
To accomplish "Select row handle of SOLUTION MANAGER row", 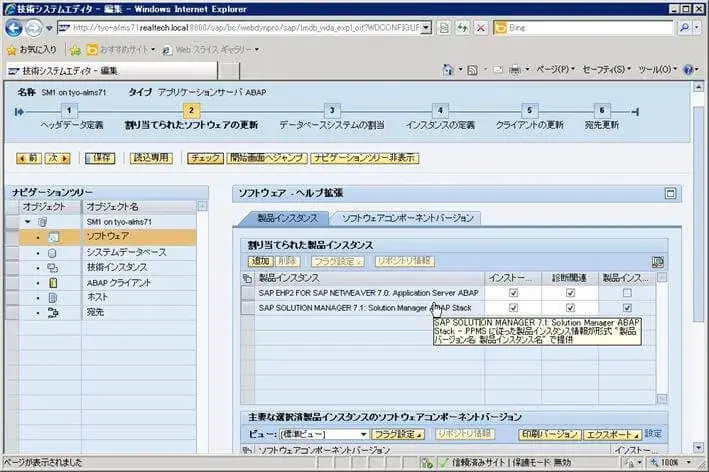I will [248, 308].
